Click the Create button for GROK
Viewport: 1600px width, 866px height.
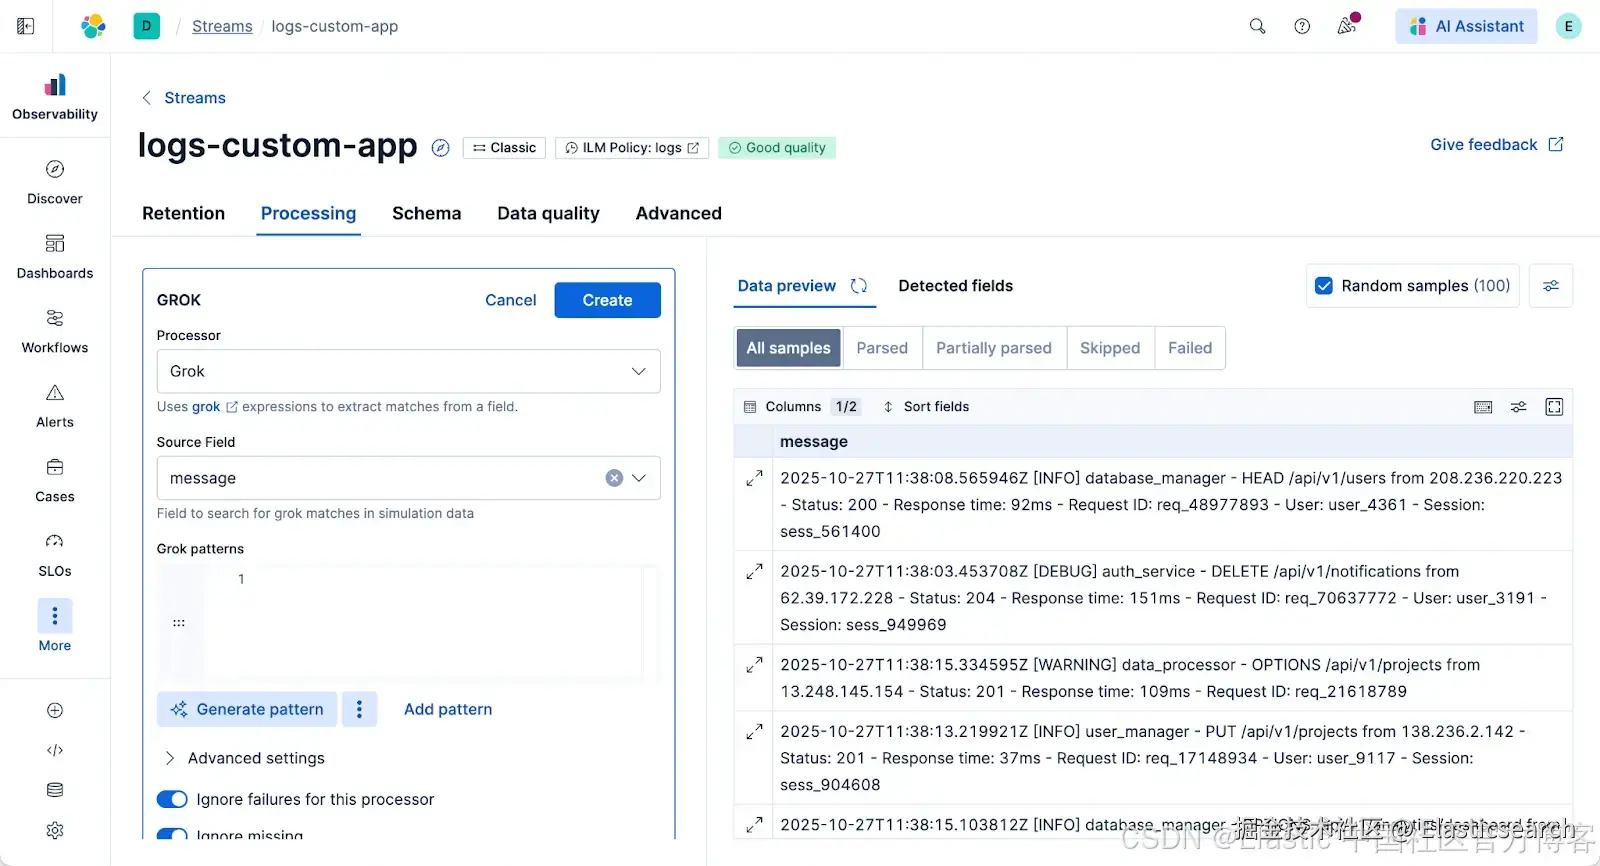point(607,300)
